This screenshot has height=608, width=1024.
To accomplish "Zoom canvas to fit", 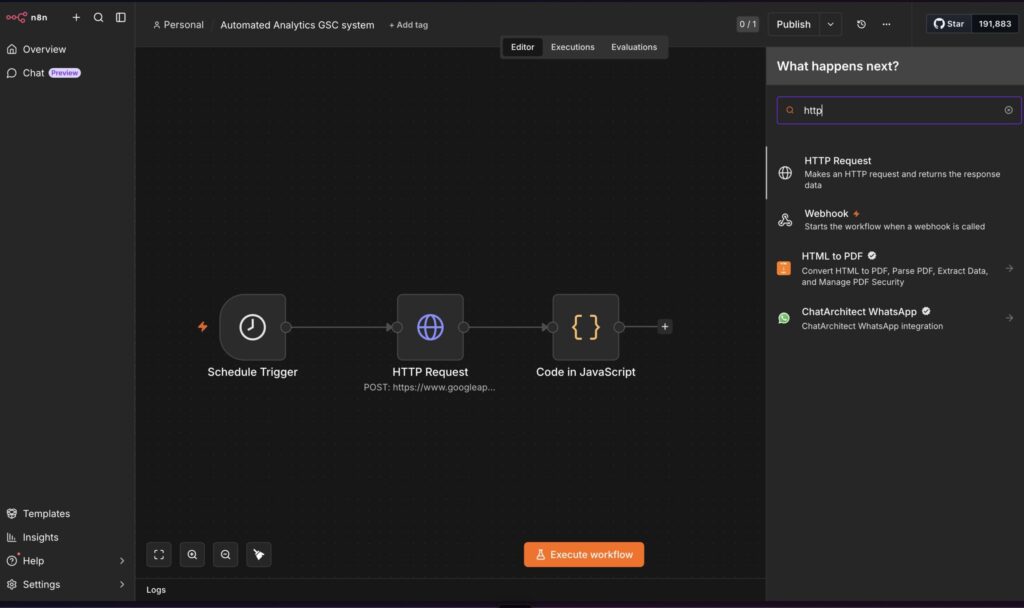I will click(x=159, y=554).
